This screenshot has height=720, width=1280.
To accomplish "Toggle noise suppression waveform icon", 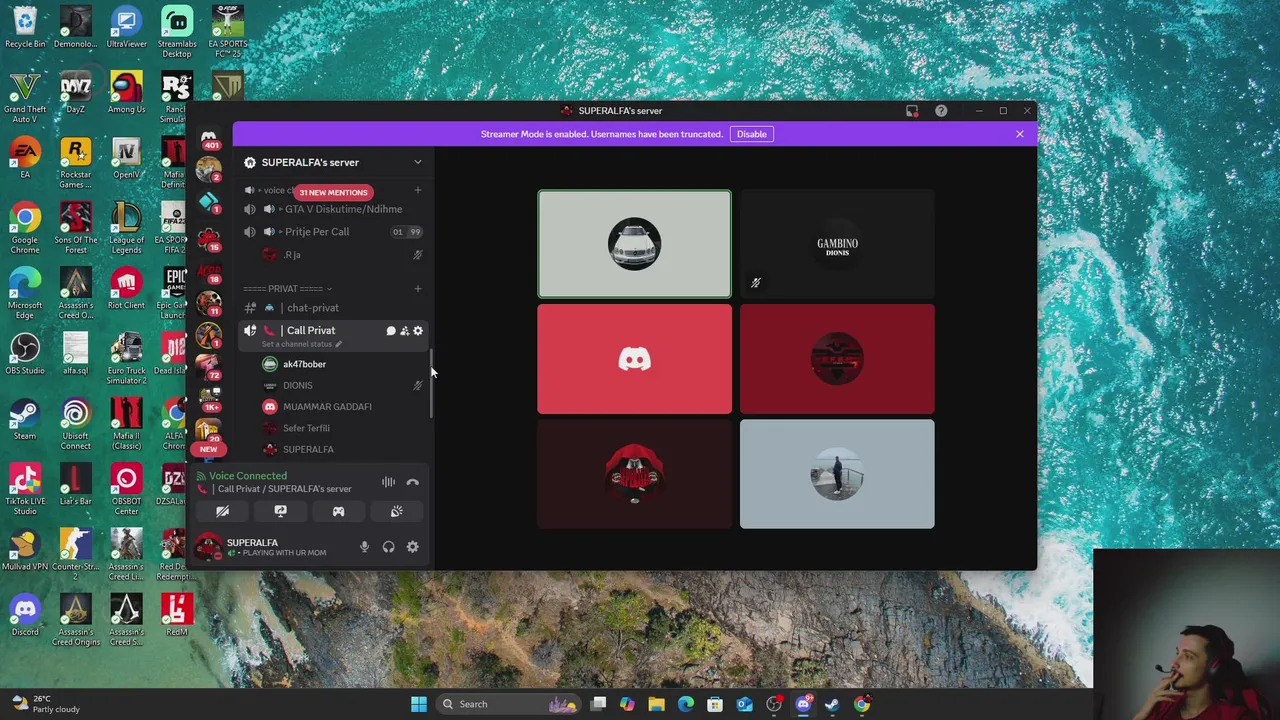I will coord(388,482).
